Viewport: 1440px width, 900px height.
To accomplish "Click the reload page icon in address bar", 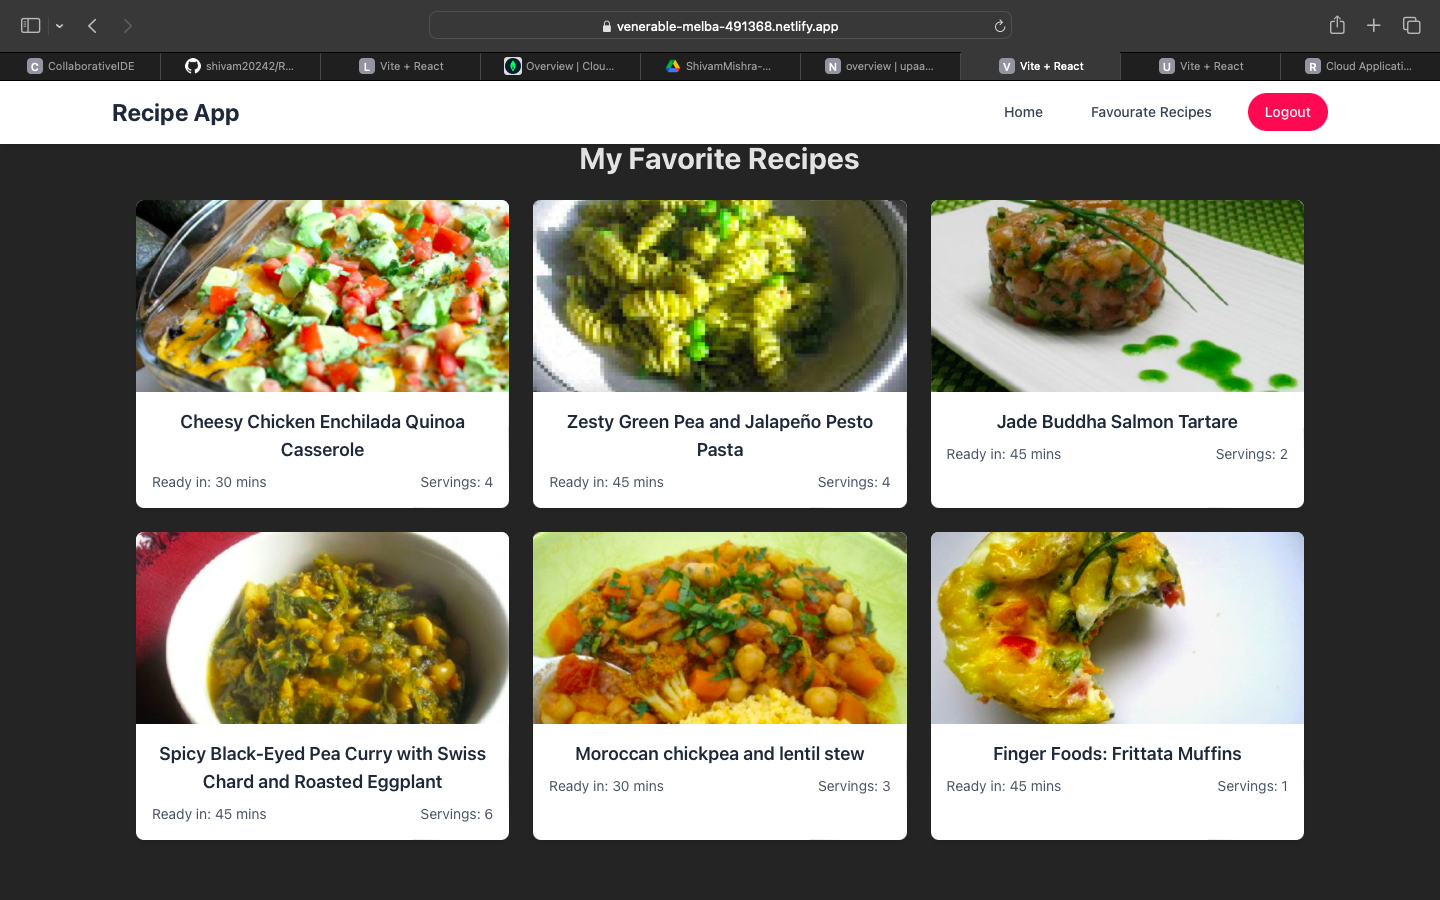I will [999, 26].
